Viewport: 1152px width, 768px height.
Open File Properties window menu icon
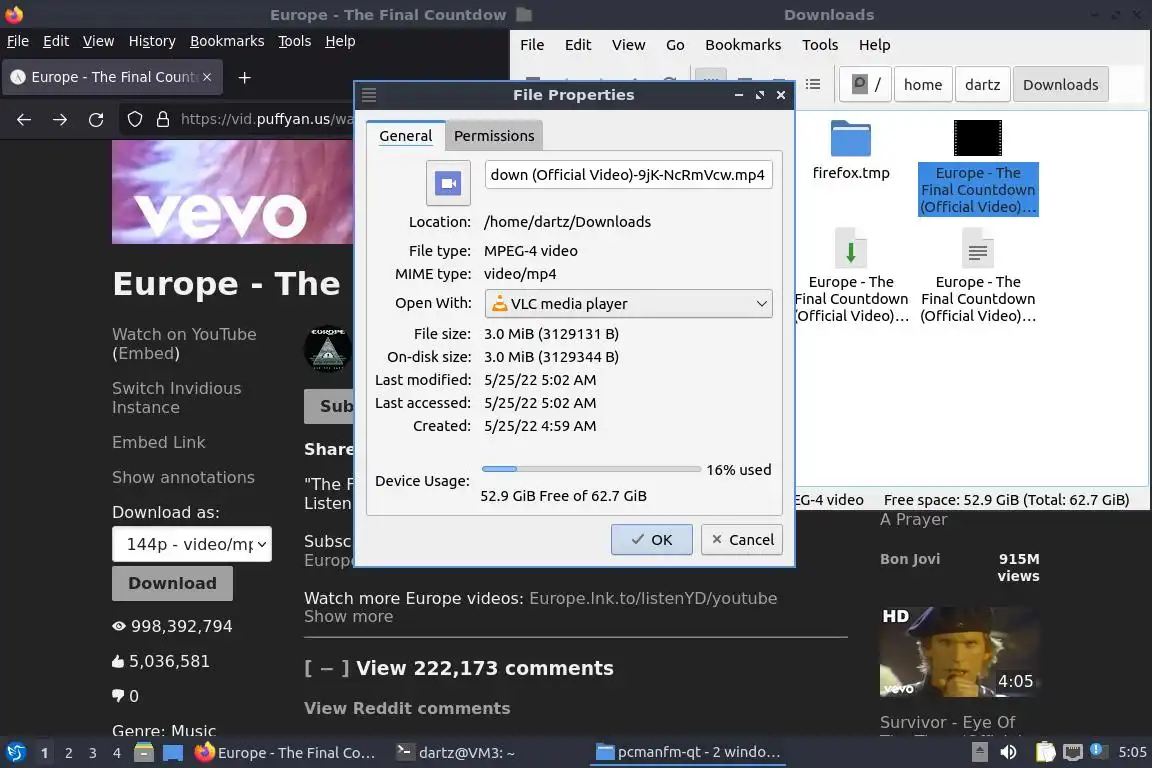[369, 95]
